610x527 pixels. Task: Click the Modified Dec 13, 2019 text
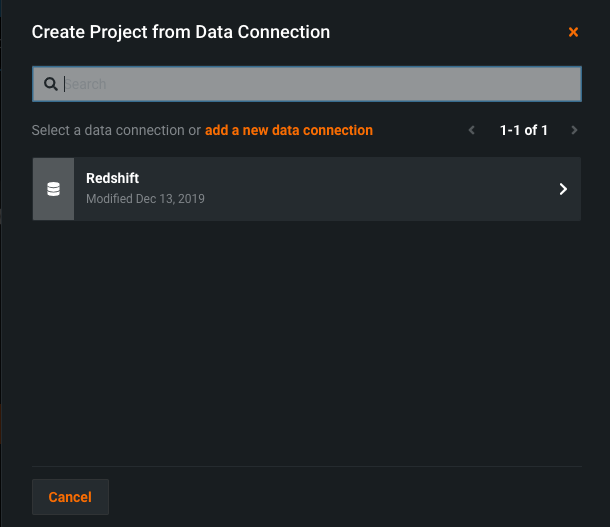pyautogui.click(x=145, y=199)
